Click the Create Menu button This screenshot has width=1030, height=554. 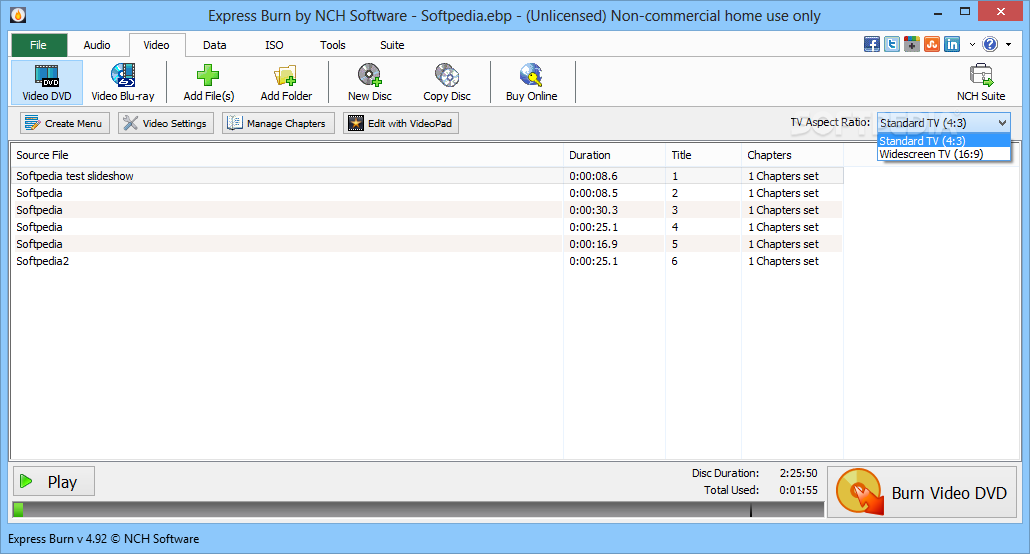64,123
